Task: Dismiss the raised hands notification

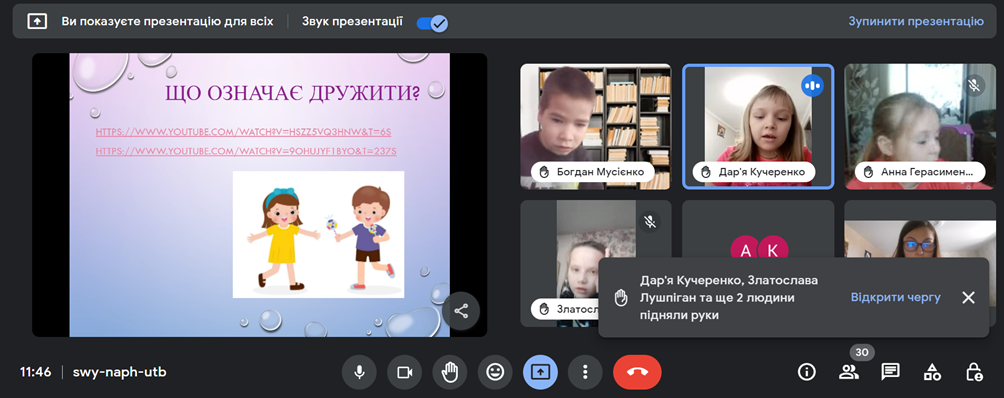Action: pos(968,297)
